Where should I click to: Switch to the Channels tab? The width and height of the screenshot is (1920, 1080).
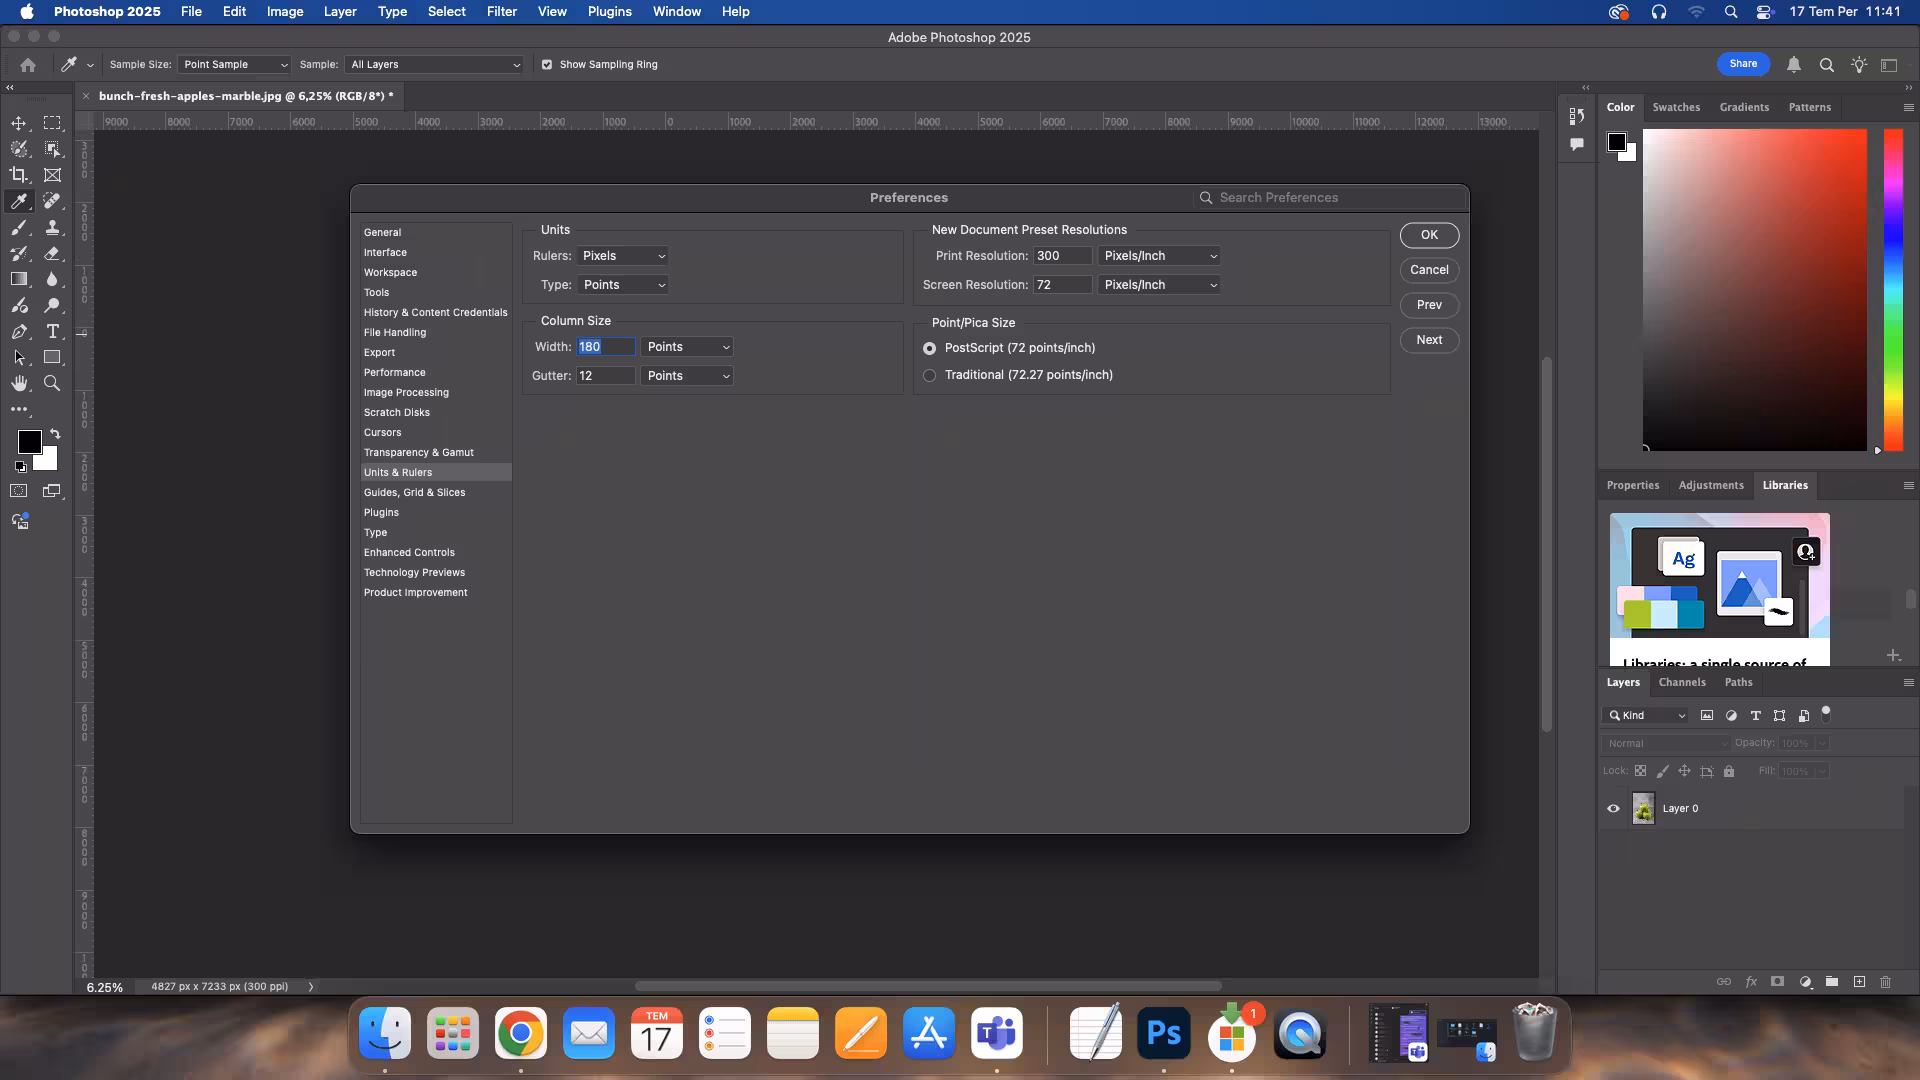(1682, 682)
